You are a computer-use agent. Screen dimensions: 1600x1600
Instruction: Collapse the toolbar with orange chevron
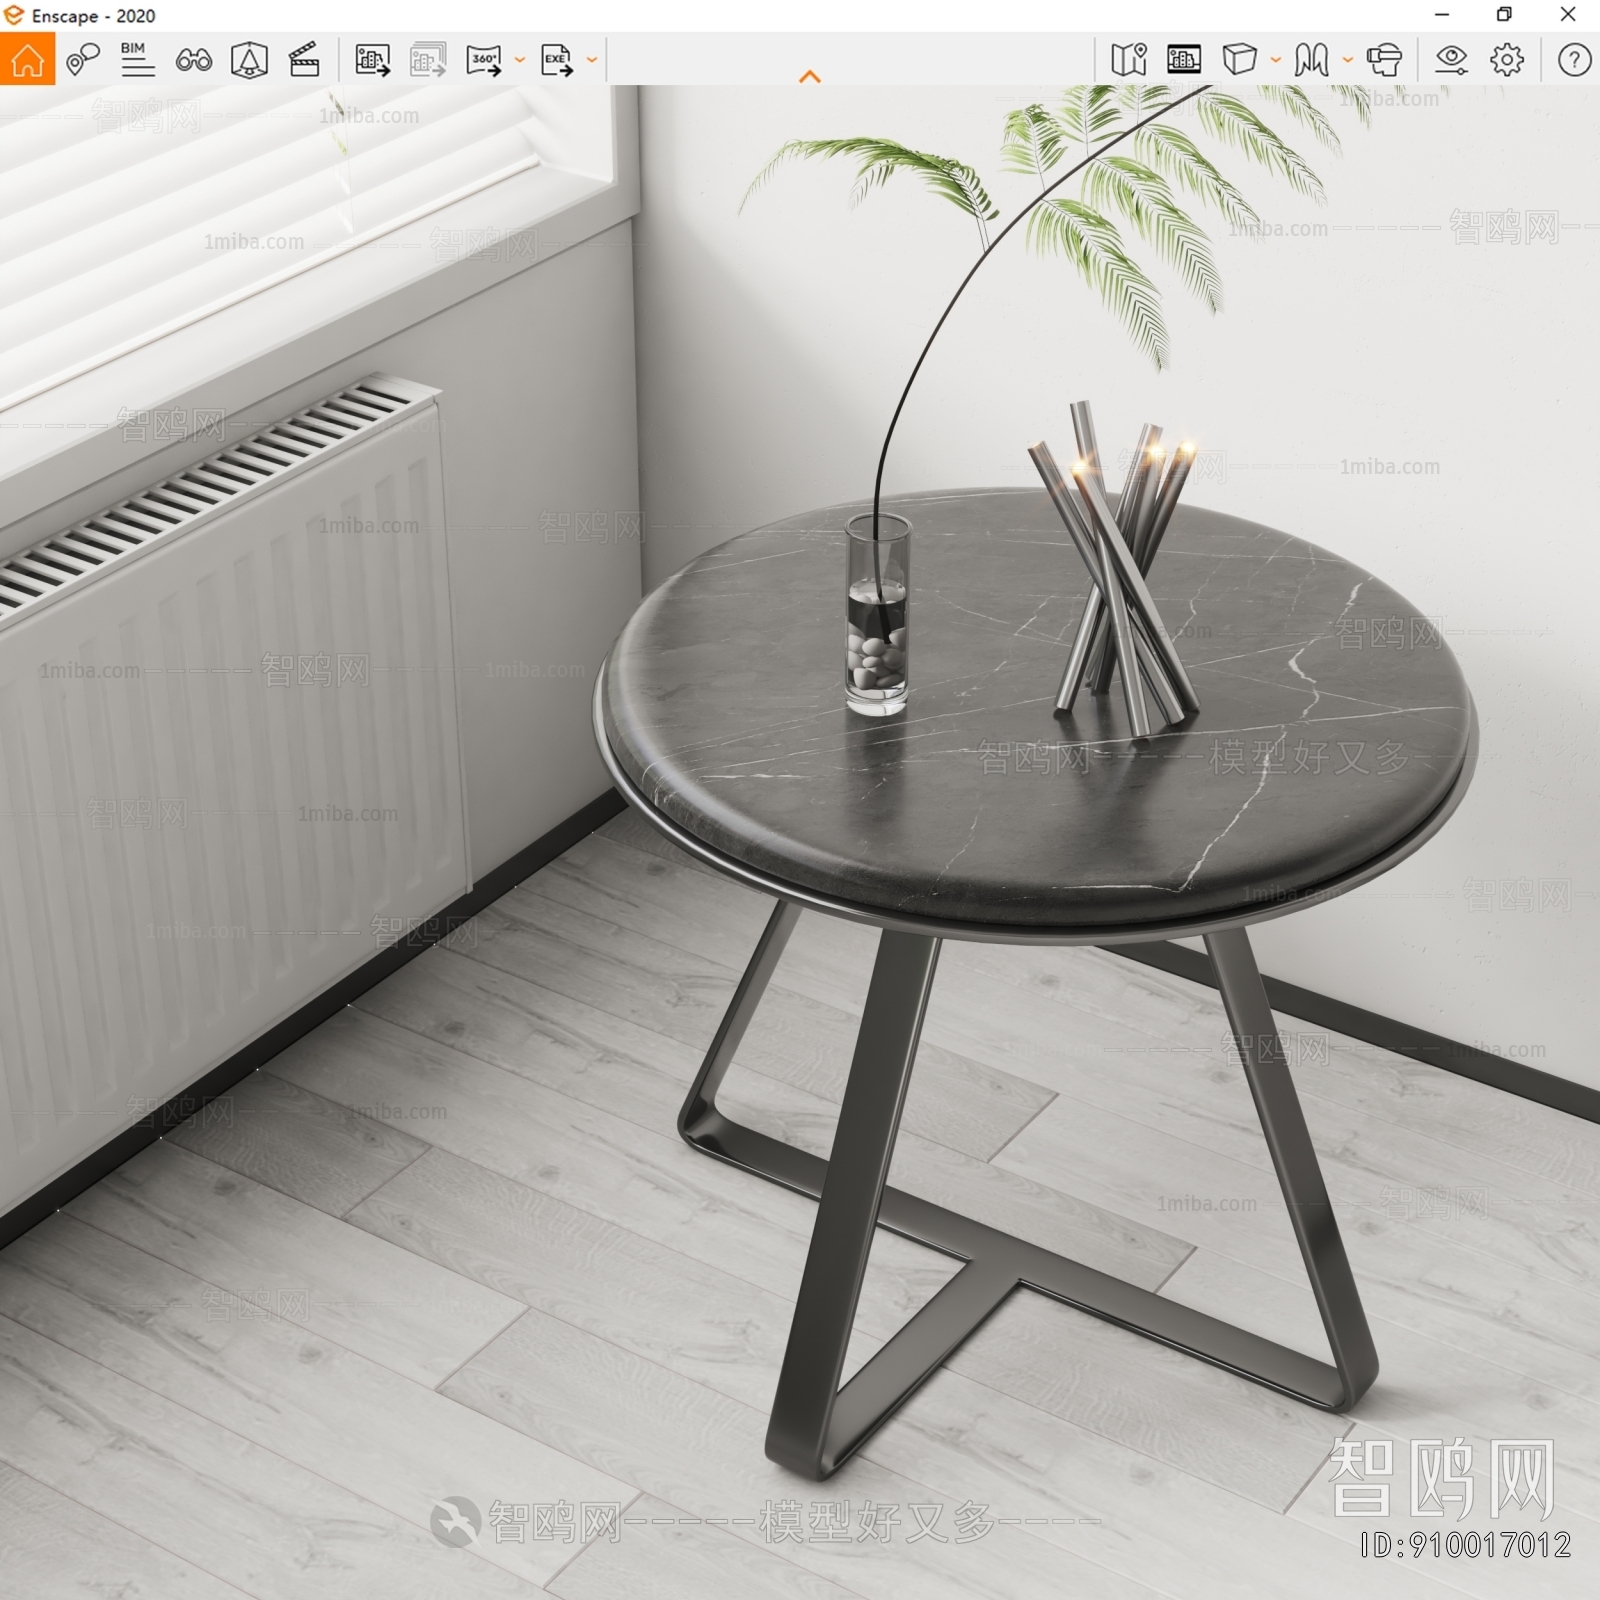(x=810, y=77)
